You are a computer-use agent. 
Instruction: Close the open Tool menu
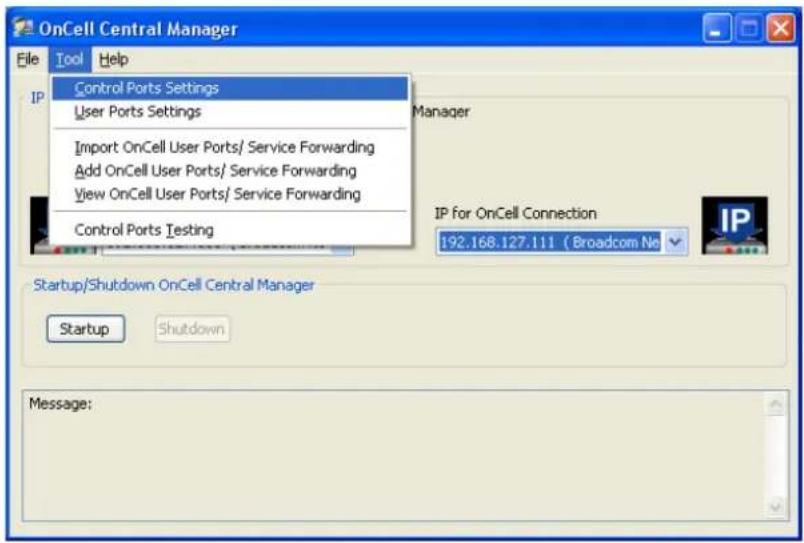coord(70,59)
